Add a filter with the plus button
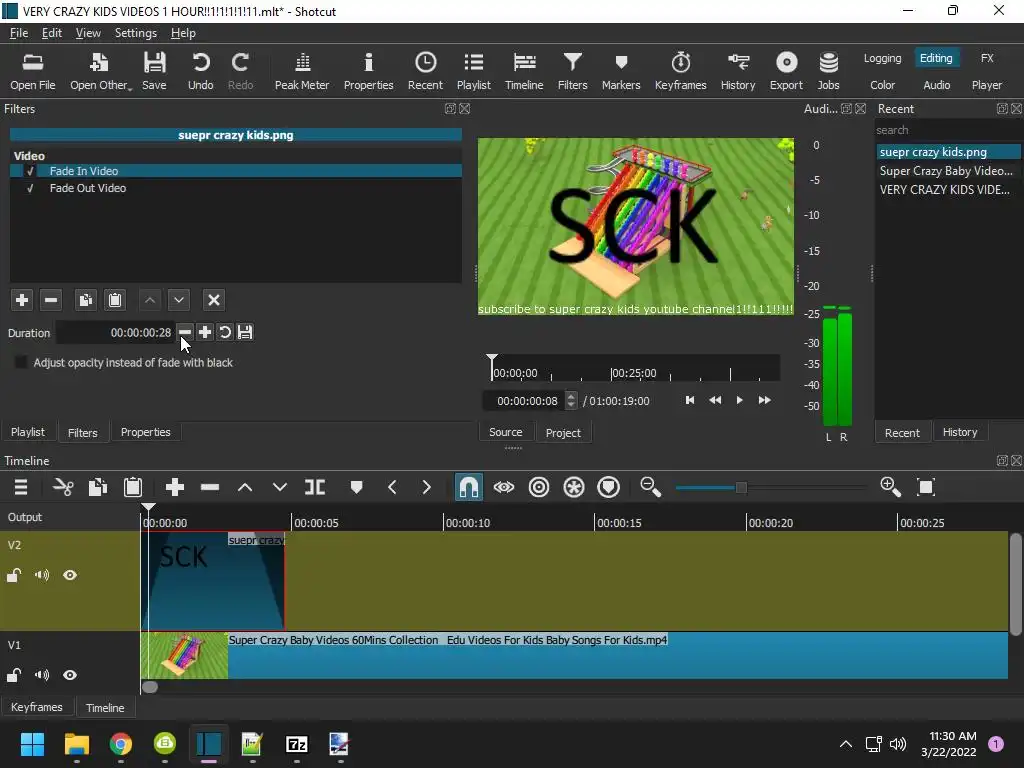The height and width of the screenshot is (768, 1024). [x=22, y=300]
